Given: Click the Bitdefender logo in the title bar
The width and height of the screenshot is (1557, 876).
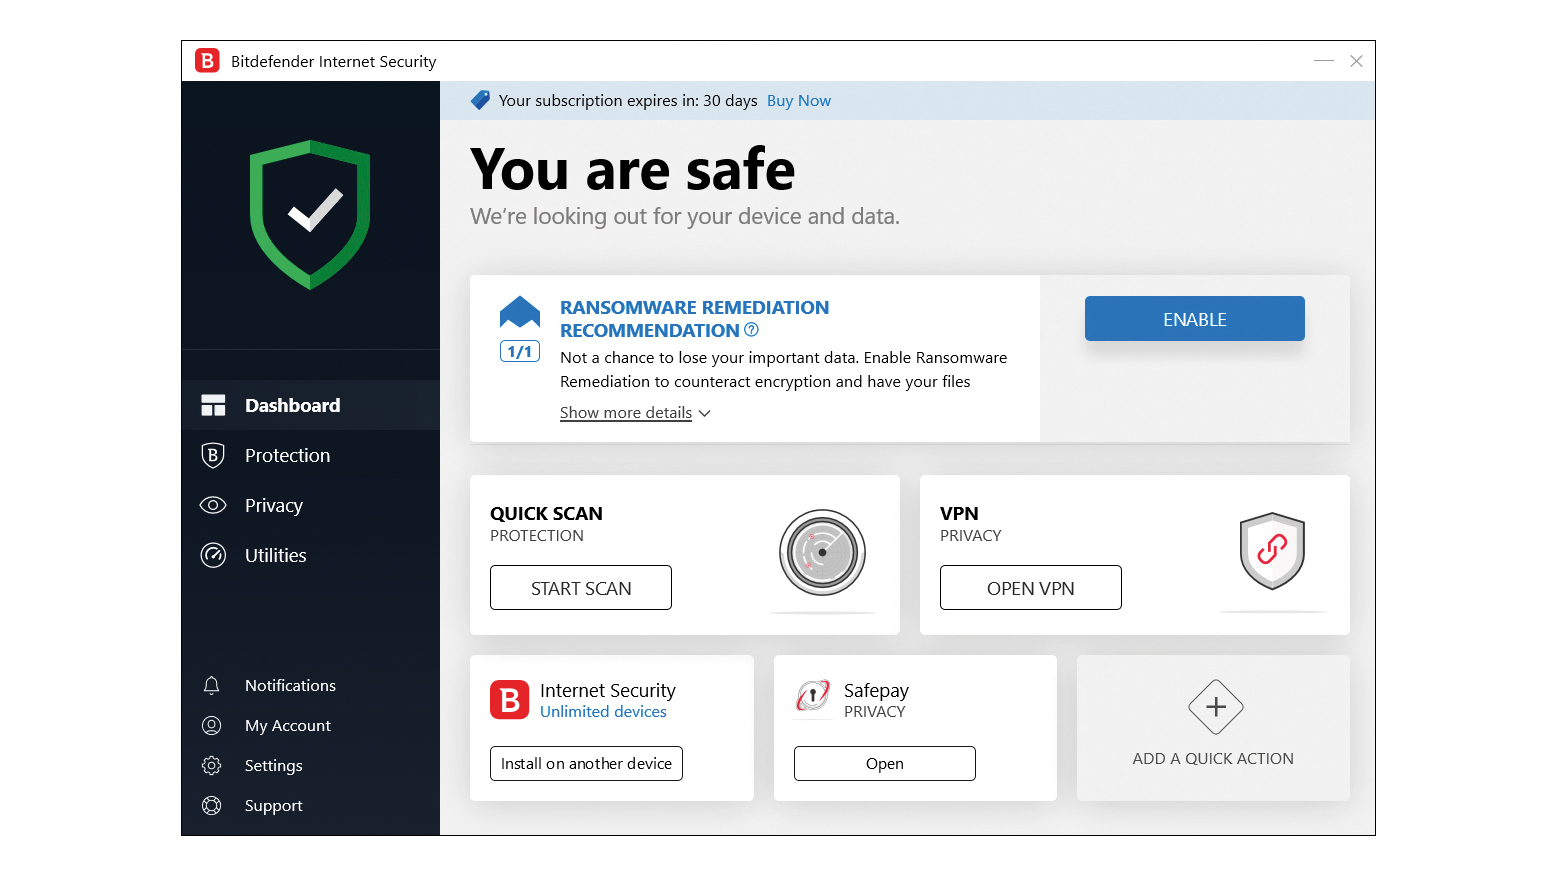Looking at the screenshot, I should pos(207,60).
